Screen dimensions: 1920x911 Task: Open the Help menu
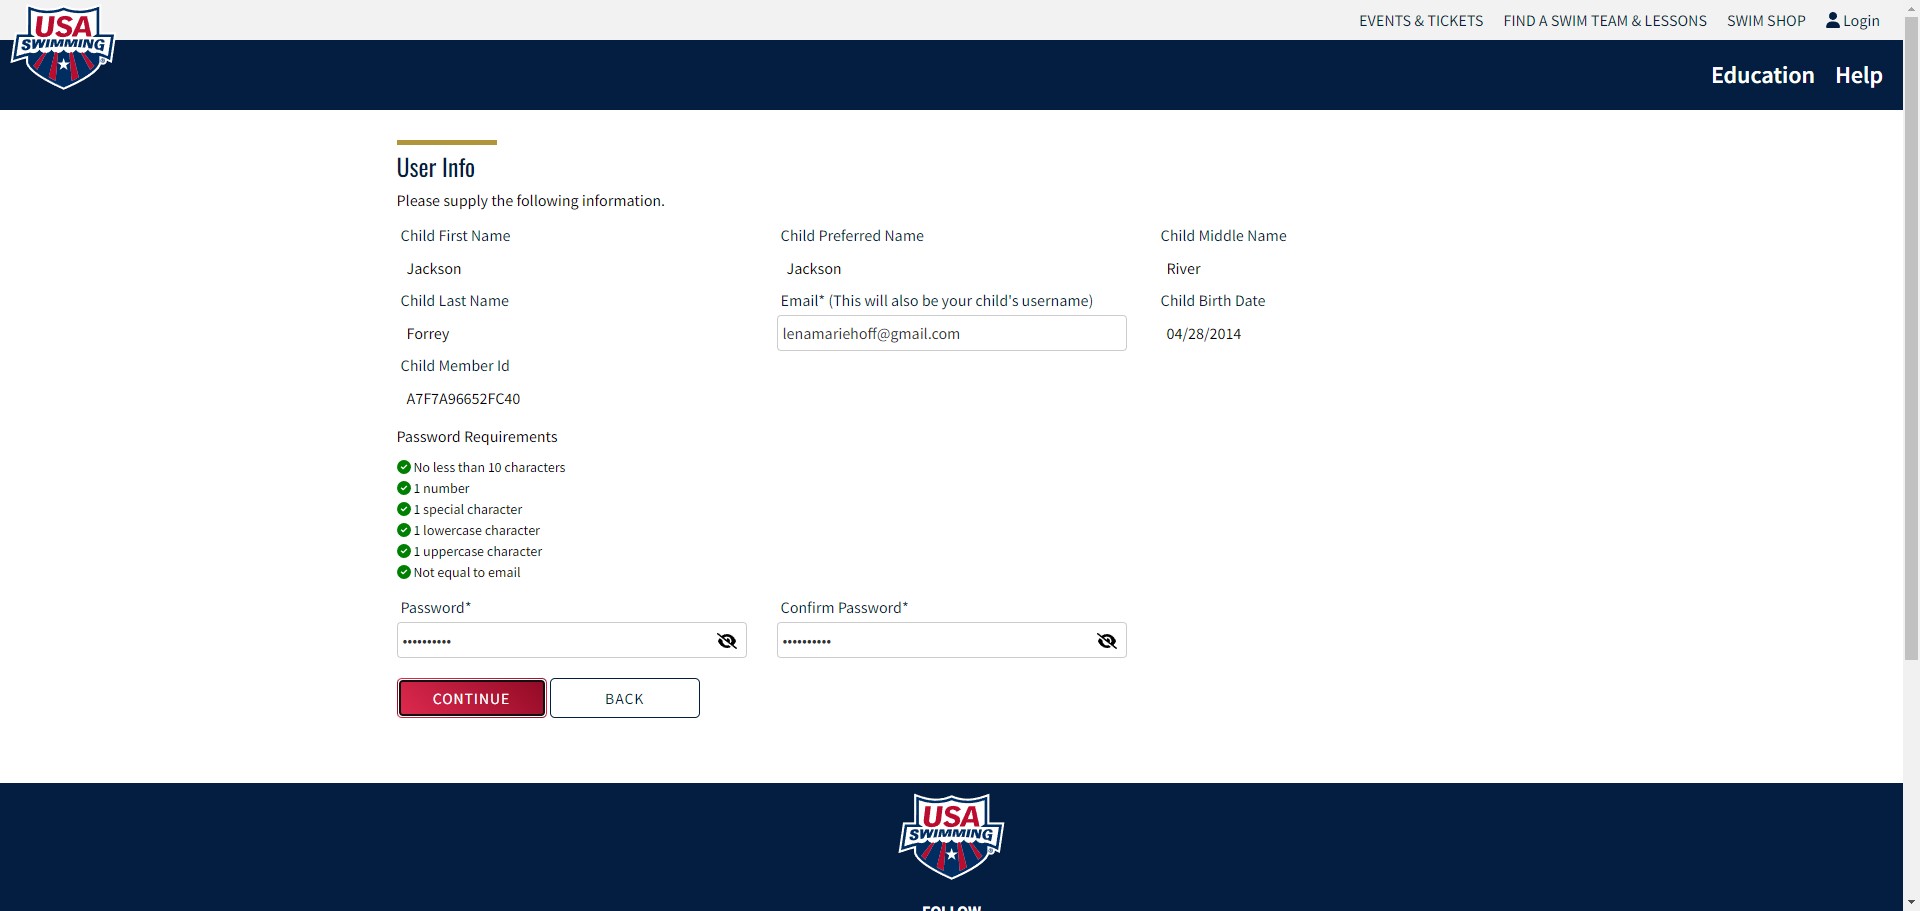click(x=1858, y=75)
